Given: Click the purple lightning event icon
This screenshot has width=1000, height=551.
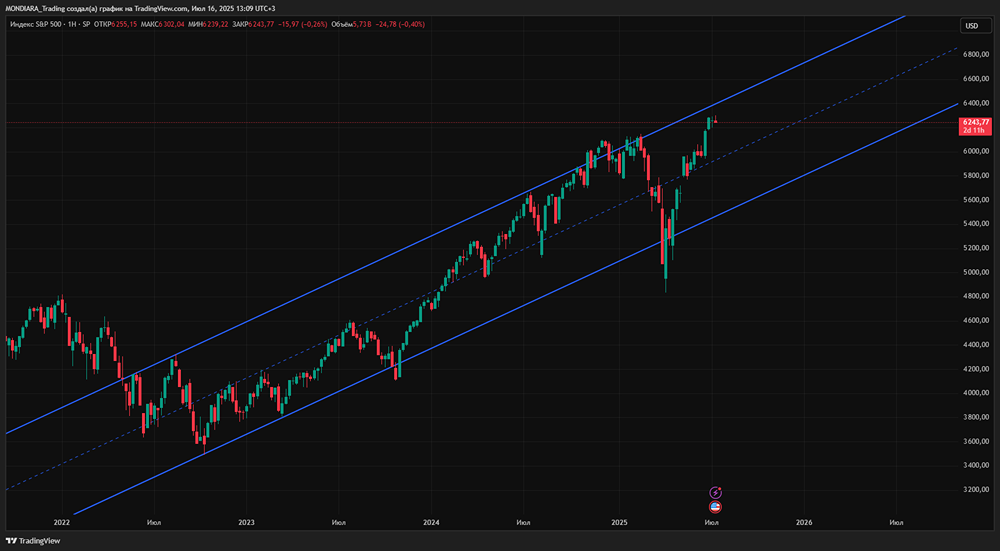Looking at the screenshot, I should [716, 492].
